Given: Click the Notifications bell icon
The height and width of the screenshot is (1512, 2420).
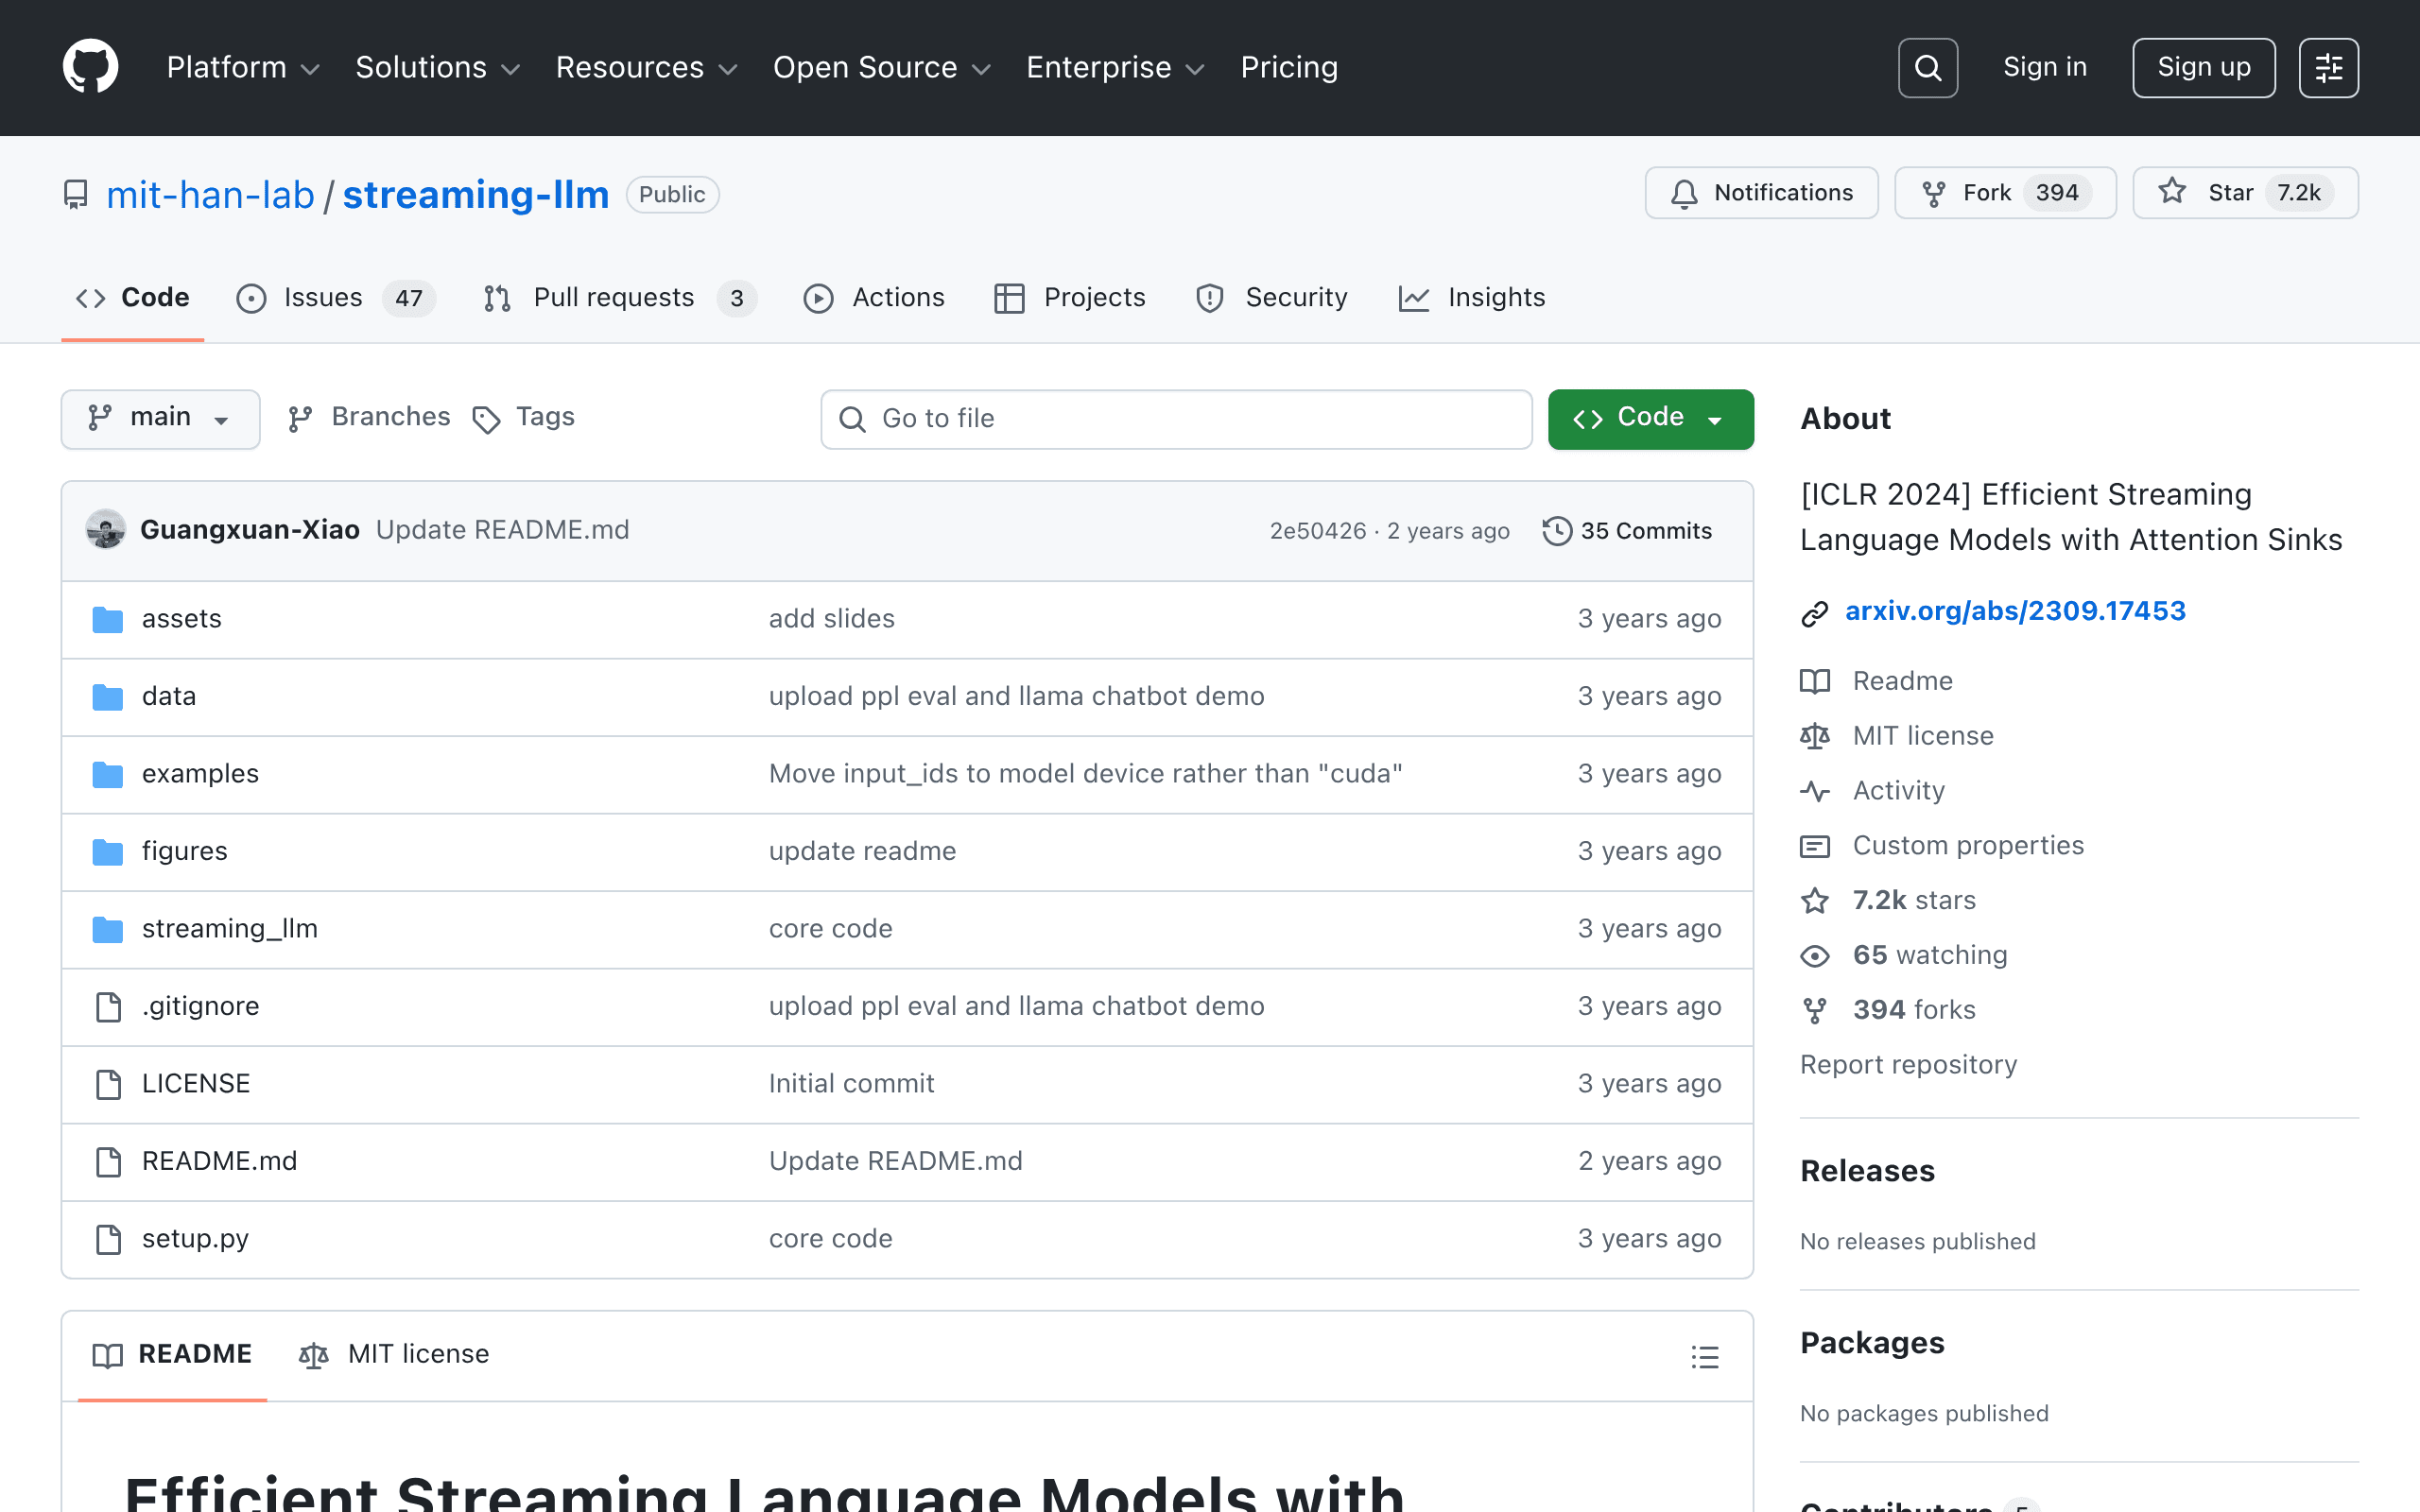Looking at the screenshot, I should tap(1684, 193).
